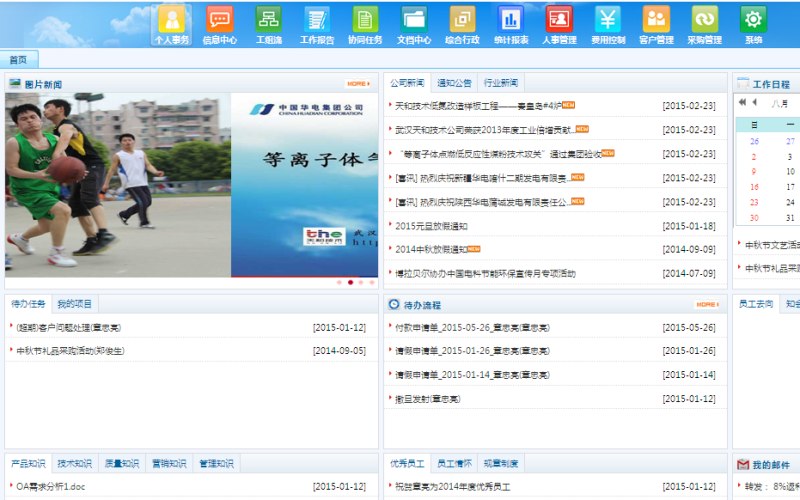The height and width of the screenshot is (500, 800).
Task: Select day 31 in the calendar
Action: (x=790, y=218)
